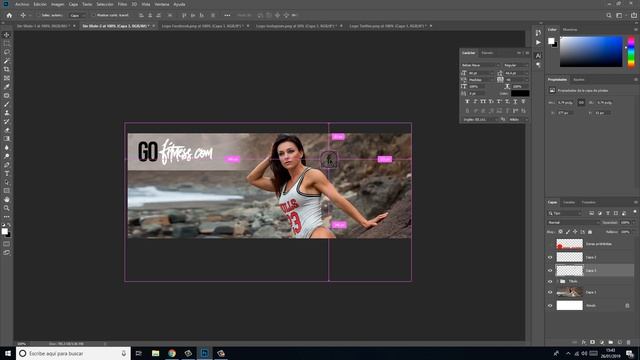This screenshot has width=640, height=360.
Task: Select the Eraser tool
Action: [7, 130]
